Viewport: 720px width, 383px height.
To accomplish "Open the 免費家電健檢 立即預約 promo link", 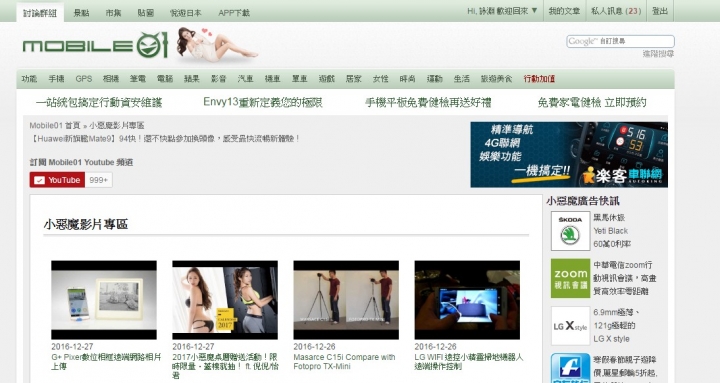I will click(x=592, y=102).
